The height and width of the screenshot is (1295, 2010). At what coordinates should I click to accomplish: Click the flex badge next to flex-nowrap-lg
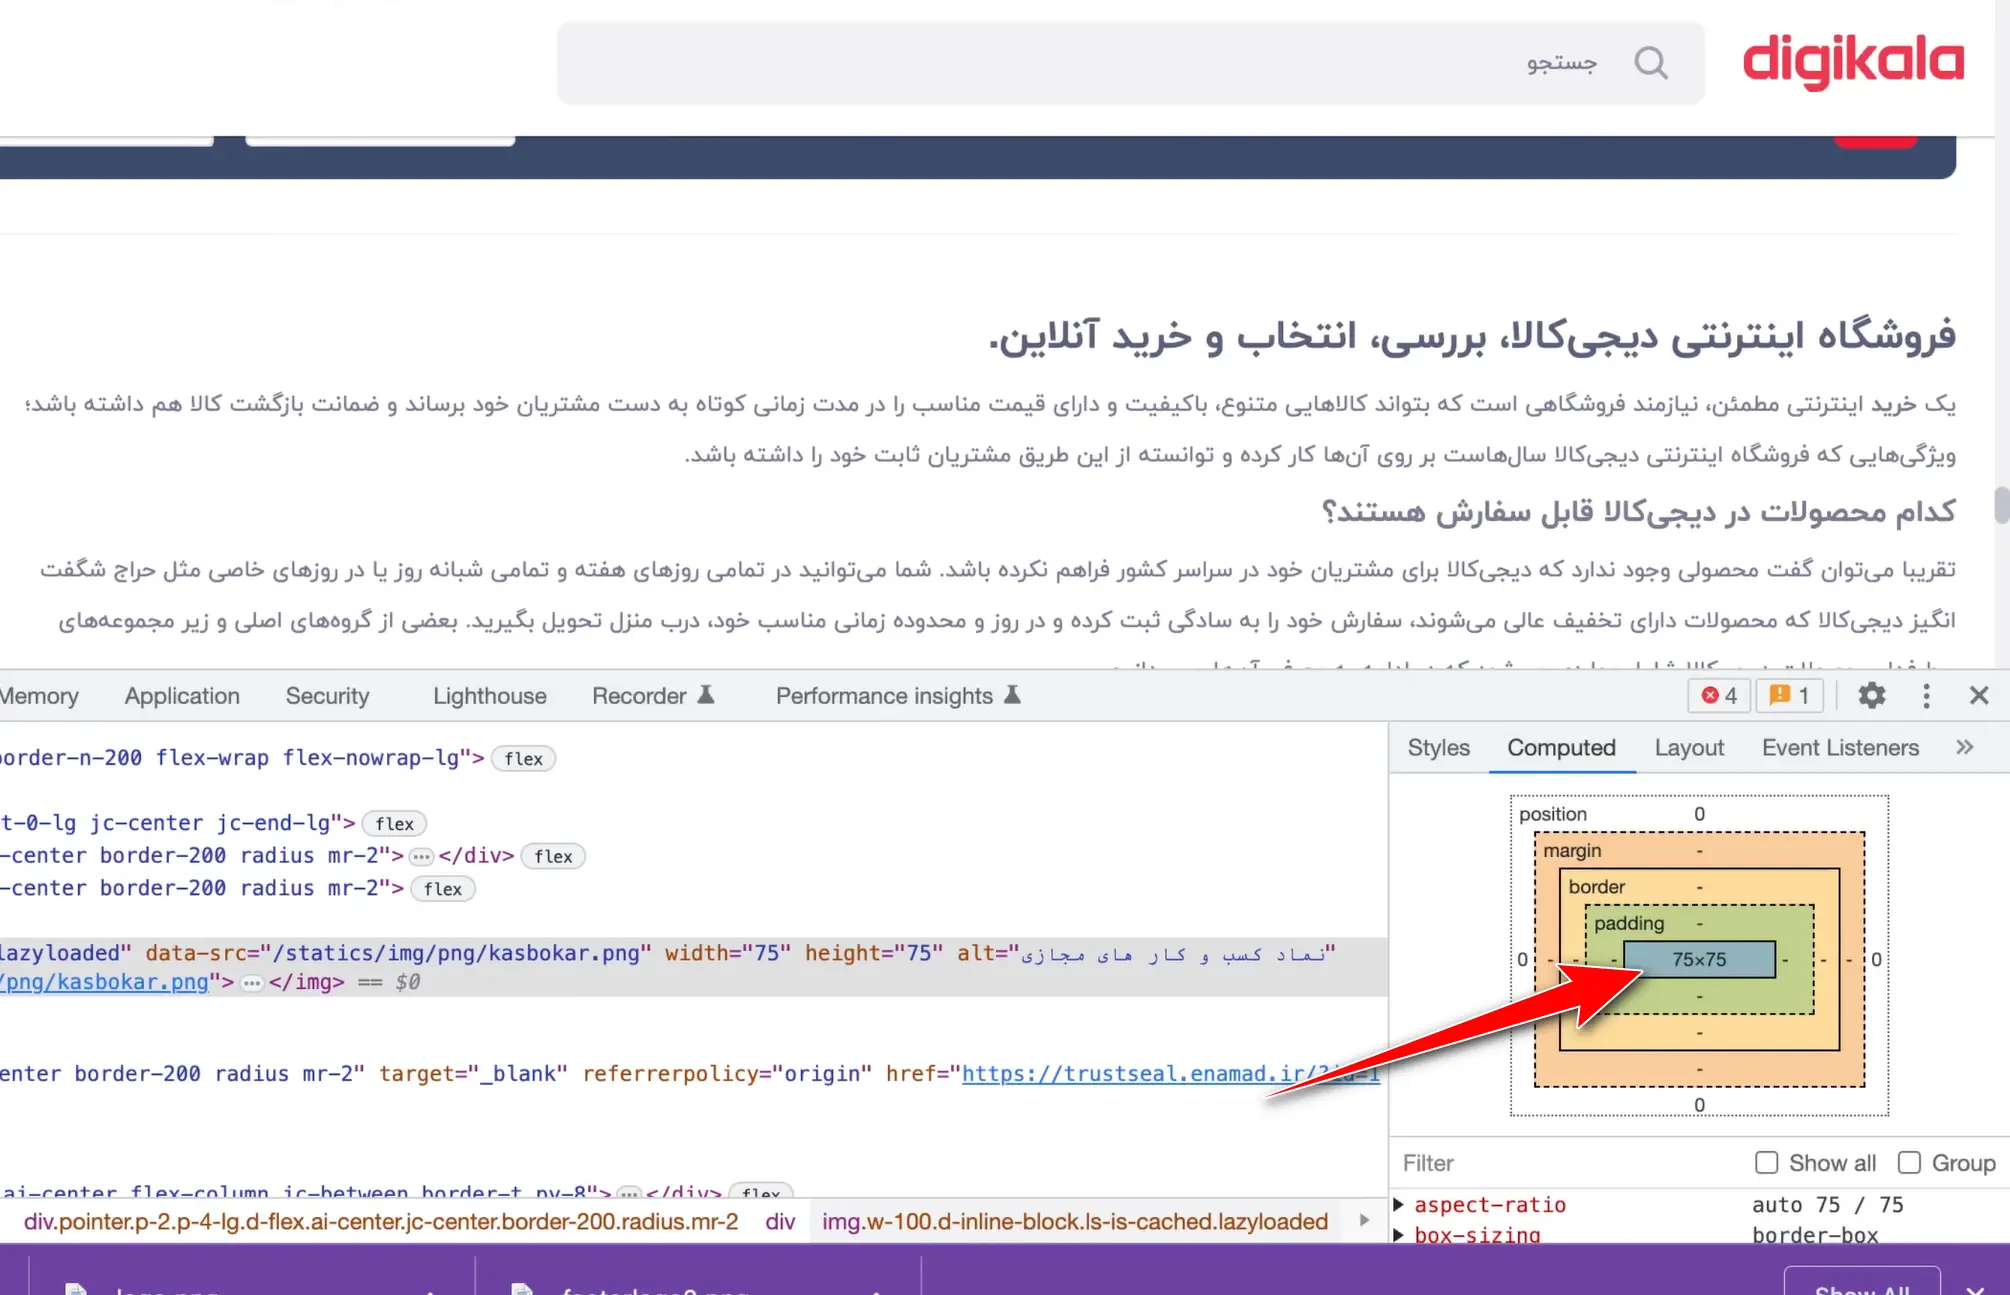click(523, 759)
